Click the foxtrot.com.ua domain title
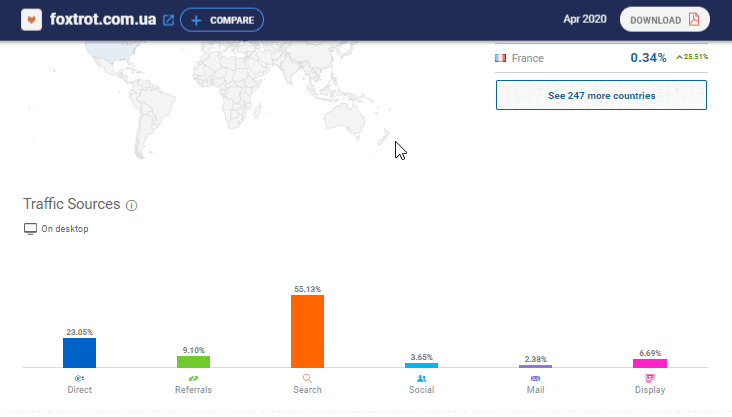The height and width of the screenshot is (417, 732). click(102, 20)
